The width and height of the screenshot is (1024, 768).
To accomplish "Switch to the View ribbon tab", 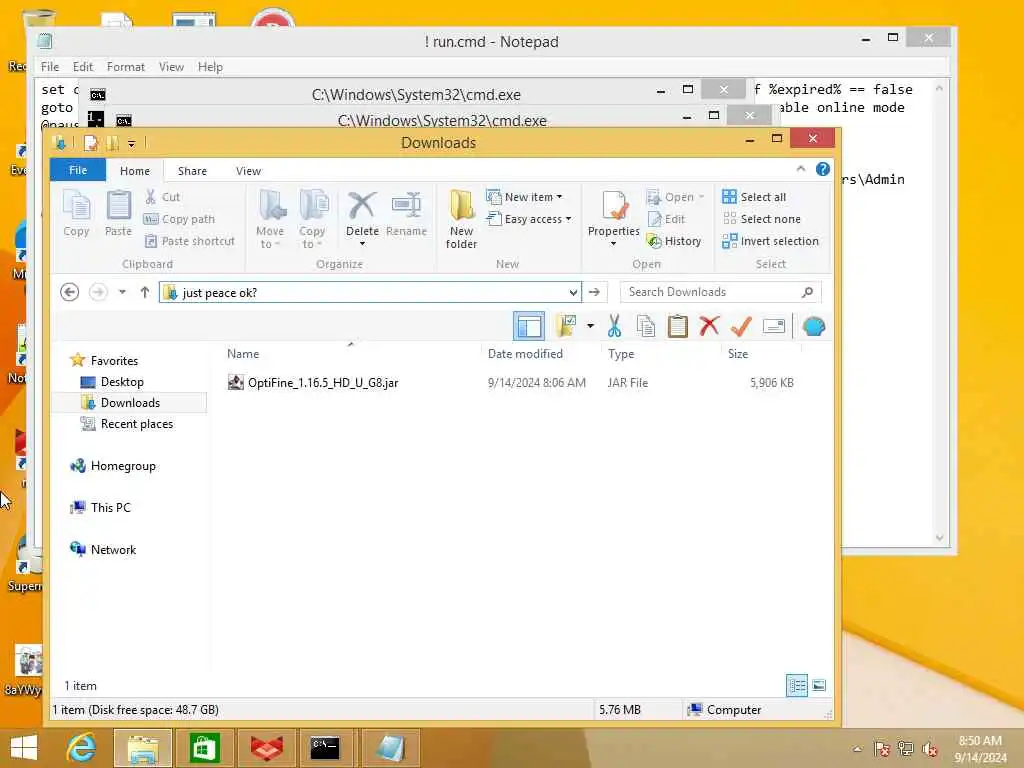I will 248,170.
